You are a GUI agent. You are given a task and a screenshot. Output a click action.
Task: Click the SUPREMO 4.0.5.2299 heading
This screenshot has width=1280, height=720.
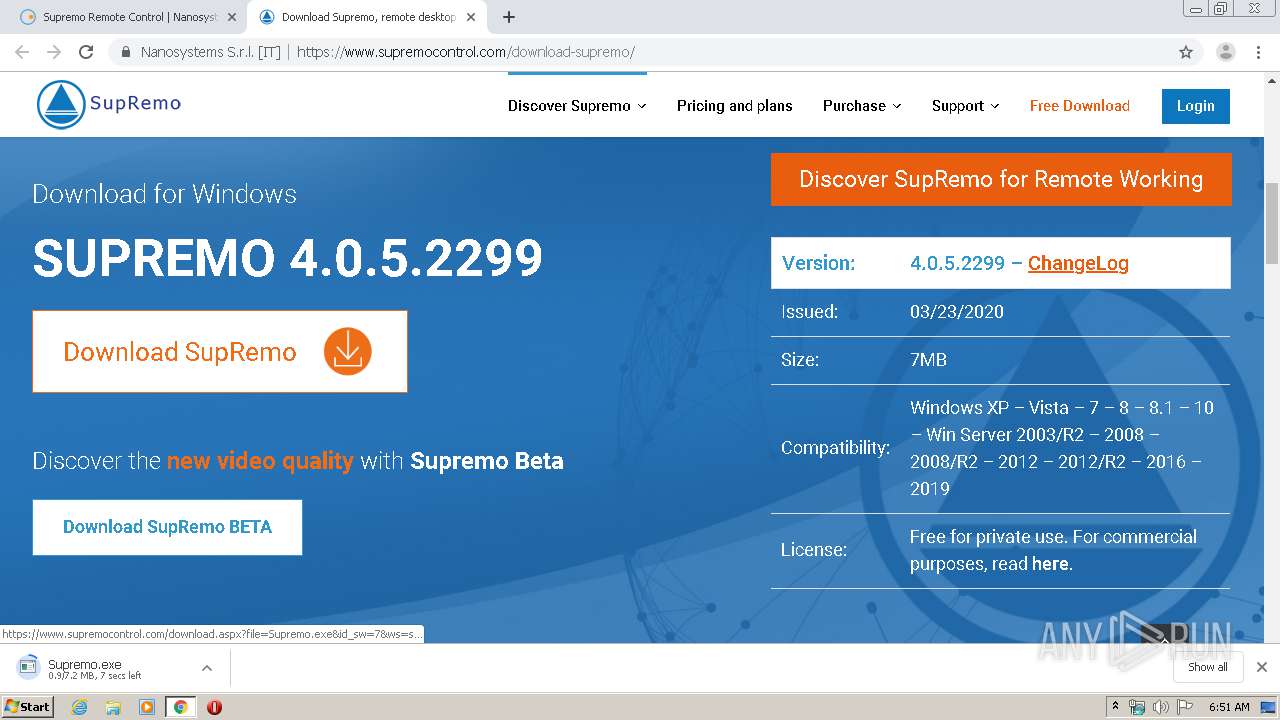(x=288, y=258)
